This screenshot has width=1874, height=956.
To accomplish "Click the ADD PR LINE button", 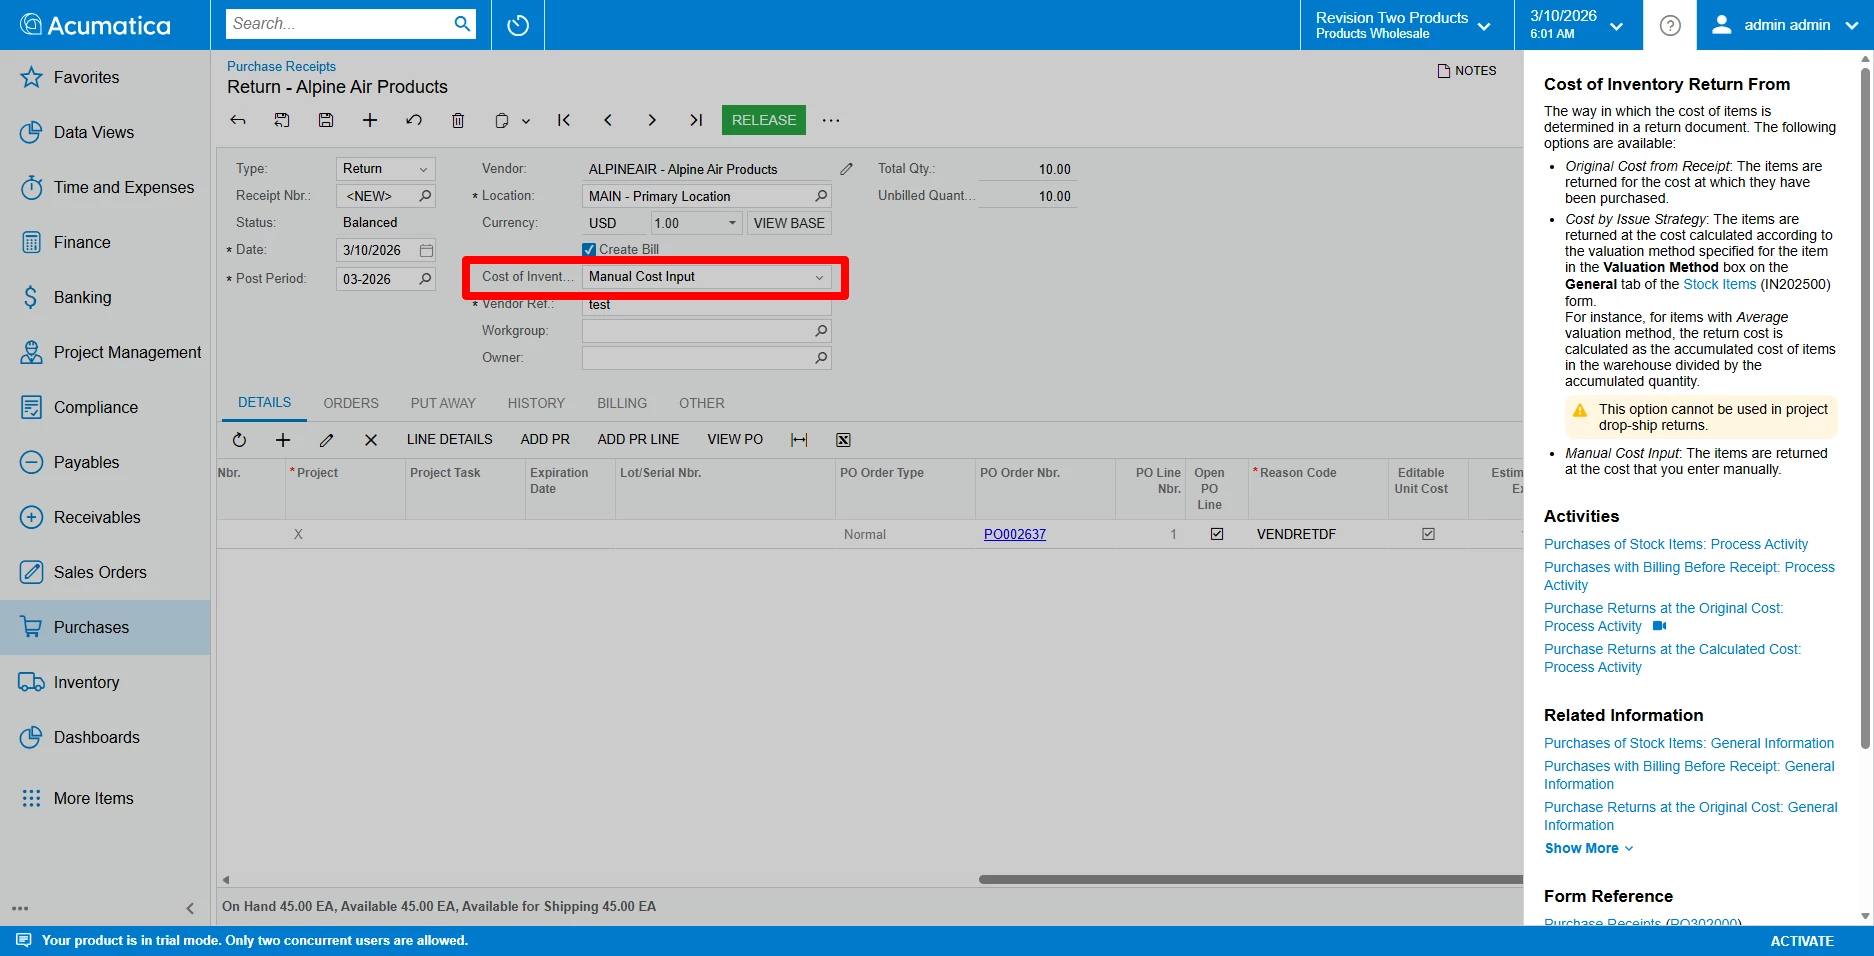I will tap(638, 439).
